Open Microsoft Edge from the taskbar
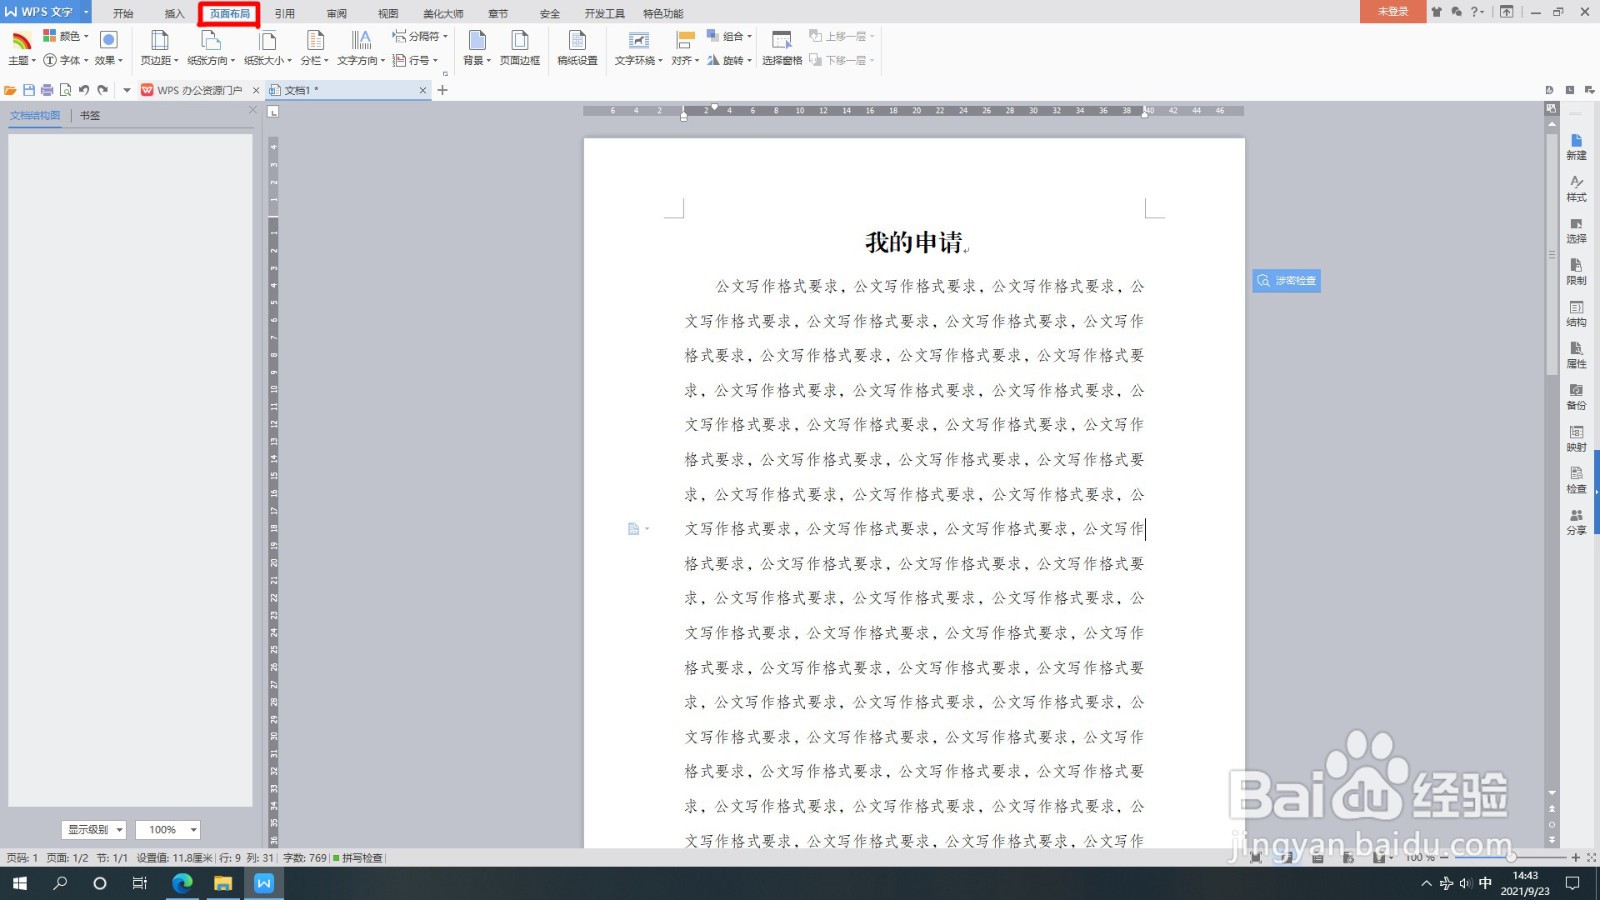 [182, 883]
